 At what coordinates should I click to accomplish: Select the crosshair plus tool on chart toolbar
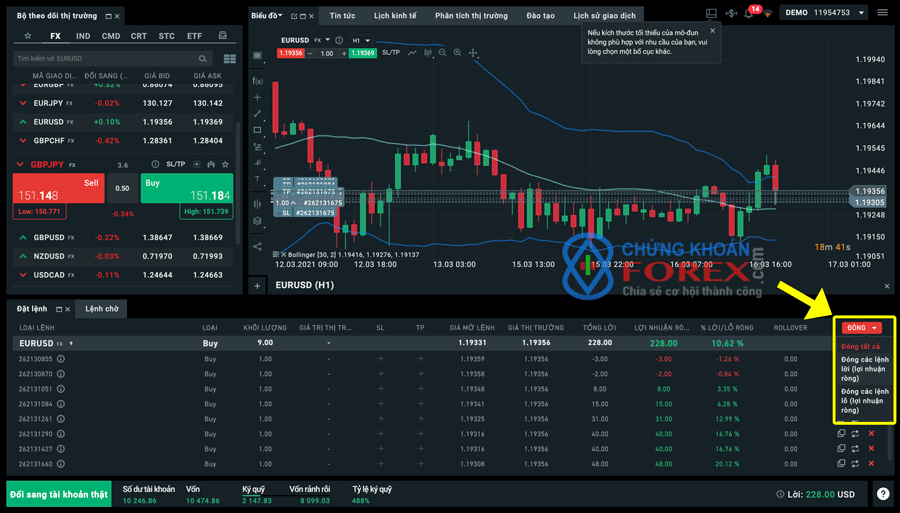(x=257, y=98)
